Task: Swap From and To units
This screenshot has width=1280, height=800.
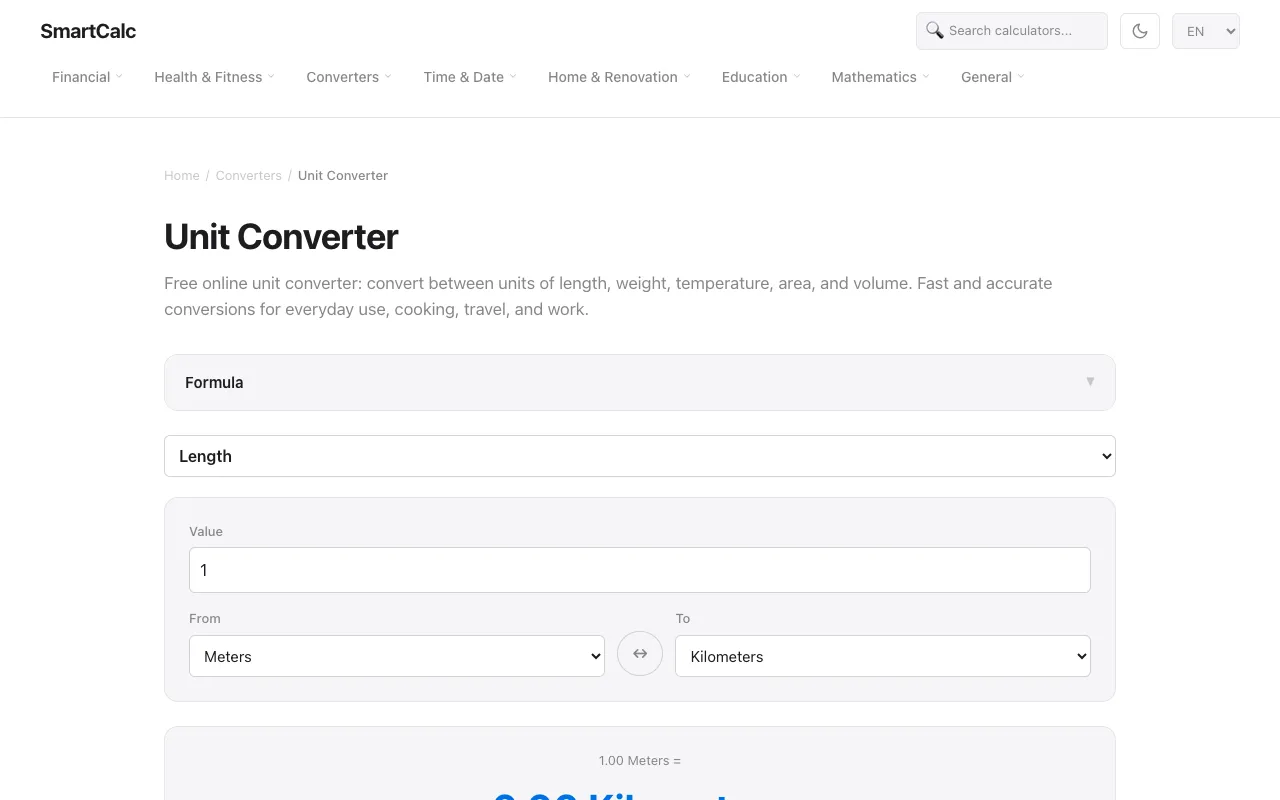Action: 640,654
